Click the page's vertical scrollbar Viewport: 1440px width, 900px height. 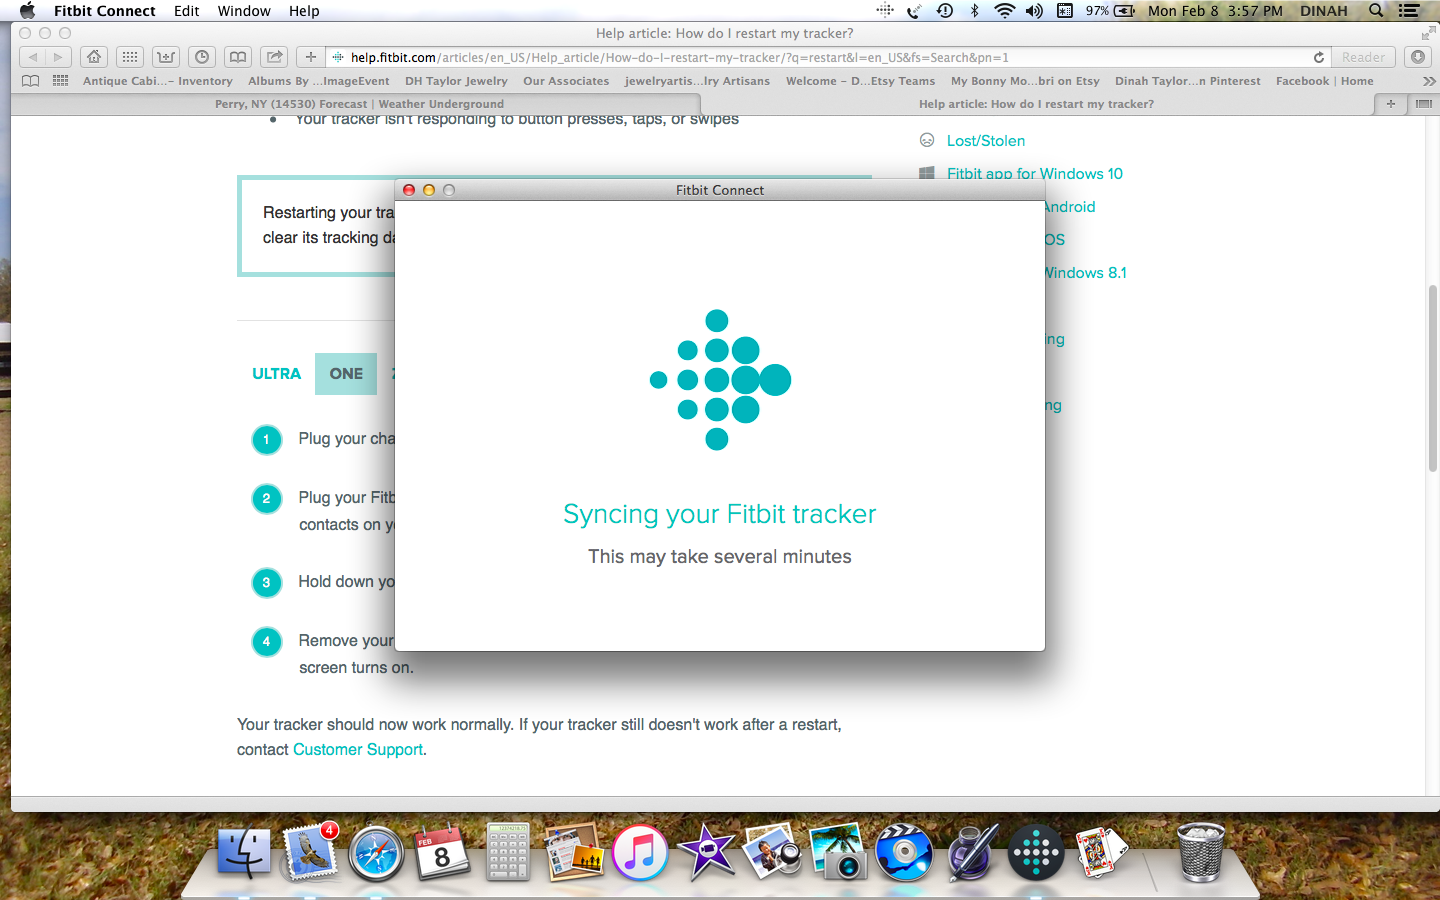coord(1432,378)
